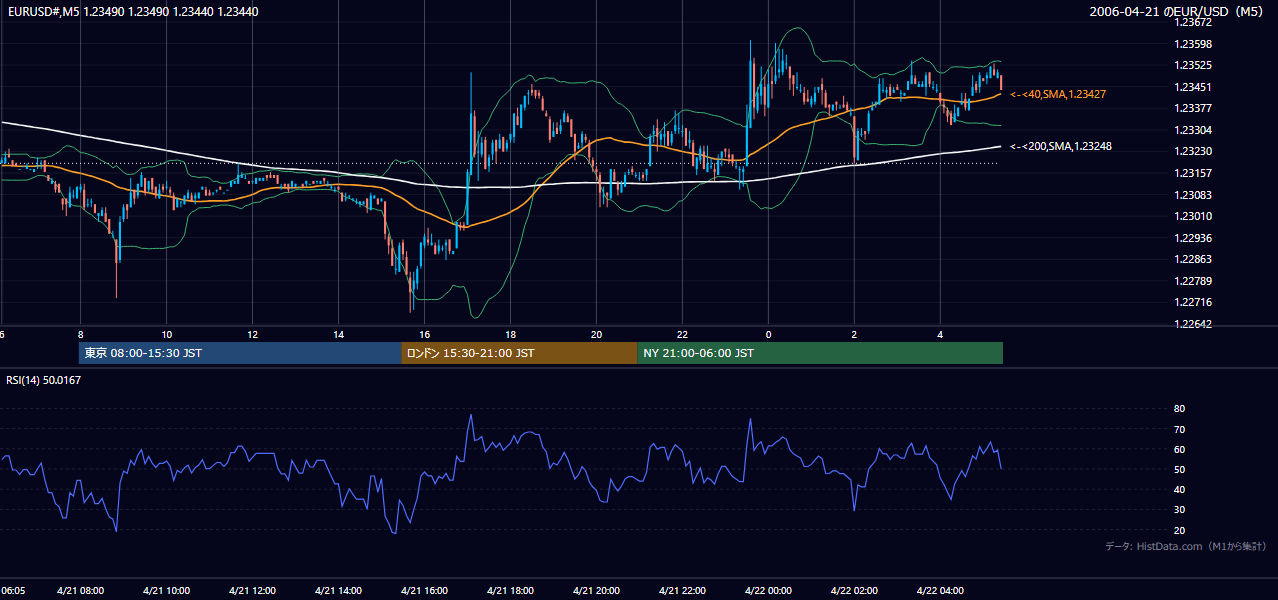Click RSI scale level 50
Viewport: 1278px width, 600px height.
pyautogui.click(x=1179, y=469)
